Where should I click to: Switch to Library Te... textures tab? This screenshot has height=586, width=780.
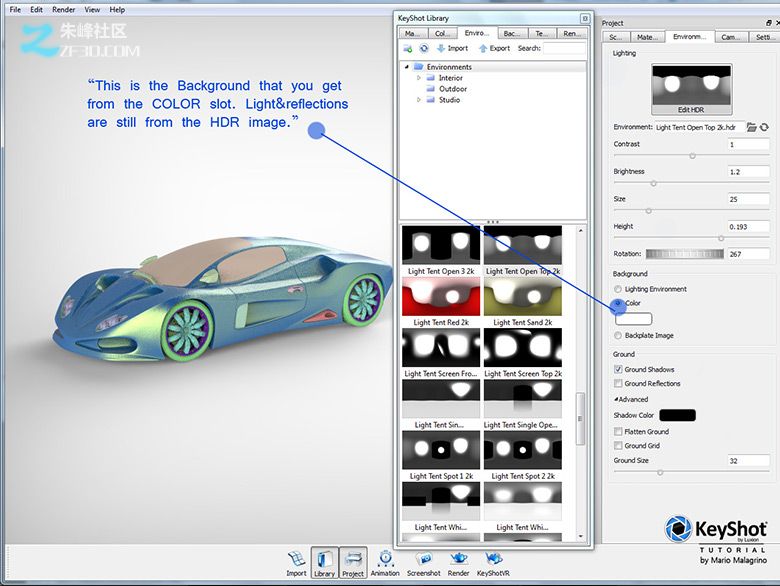(x=542, y=34)
